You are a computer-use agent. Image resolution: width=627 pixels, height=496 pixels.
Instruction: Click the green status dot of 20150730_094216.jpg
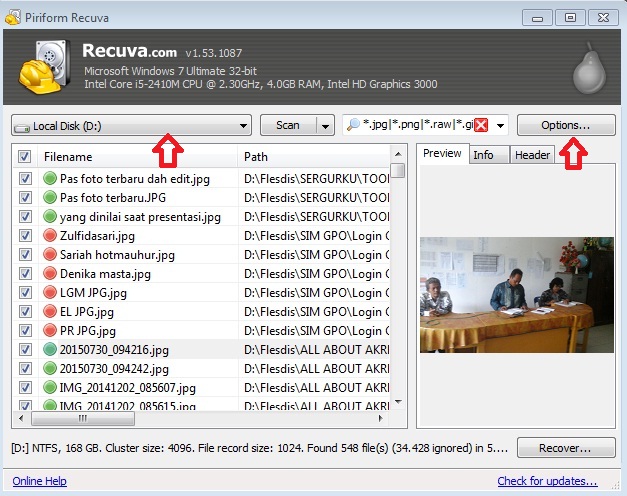coord(50,349)
